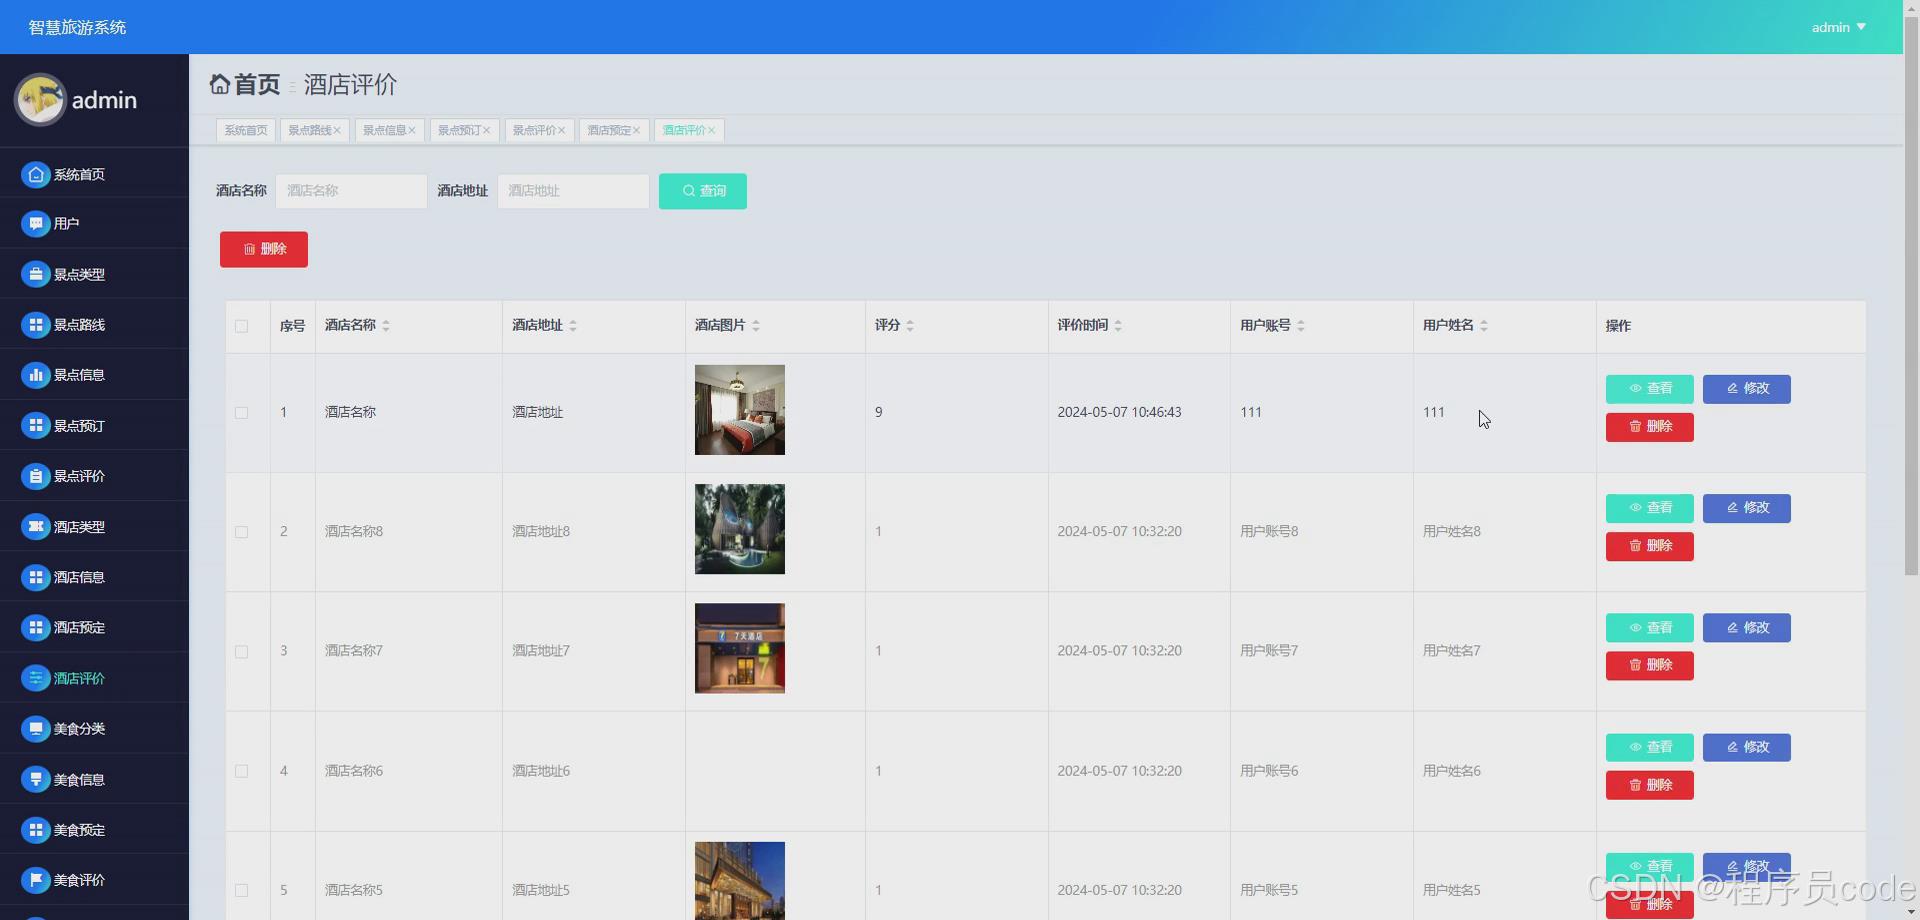1920x920 pixels.
Task: Open 美食评价 sidebar entry
Action: [x=94, y=880]
